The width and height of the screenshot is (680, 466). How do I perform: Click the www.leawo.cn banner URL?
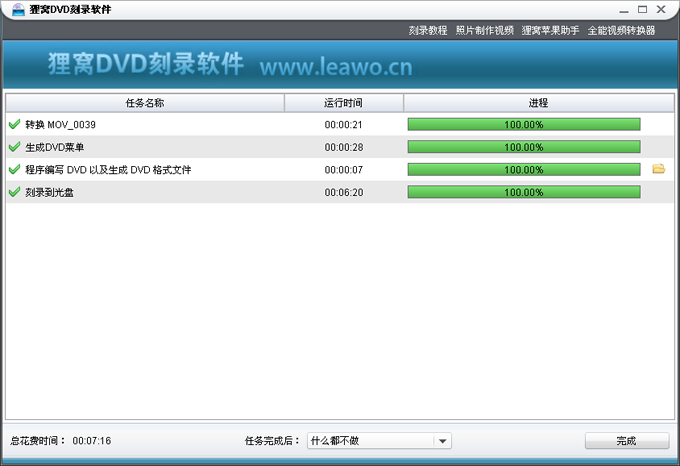pyautogui.click(x=336, y=67)
